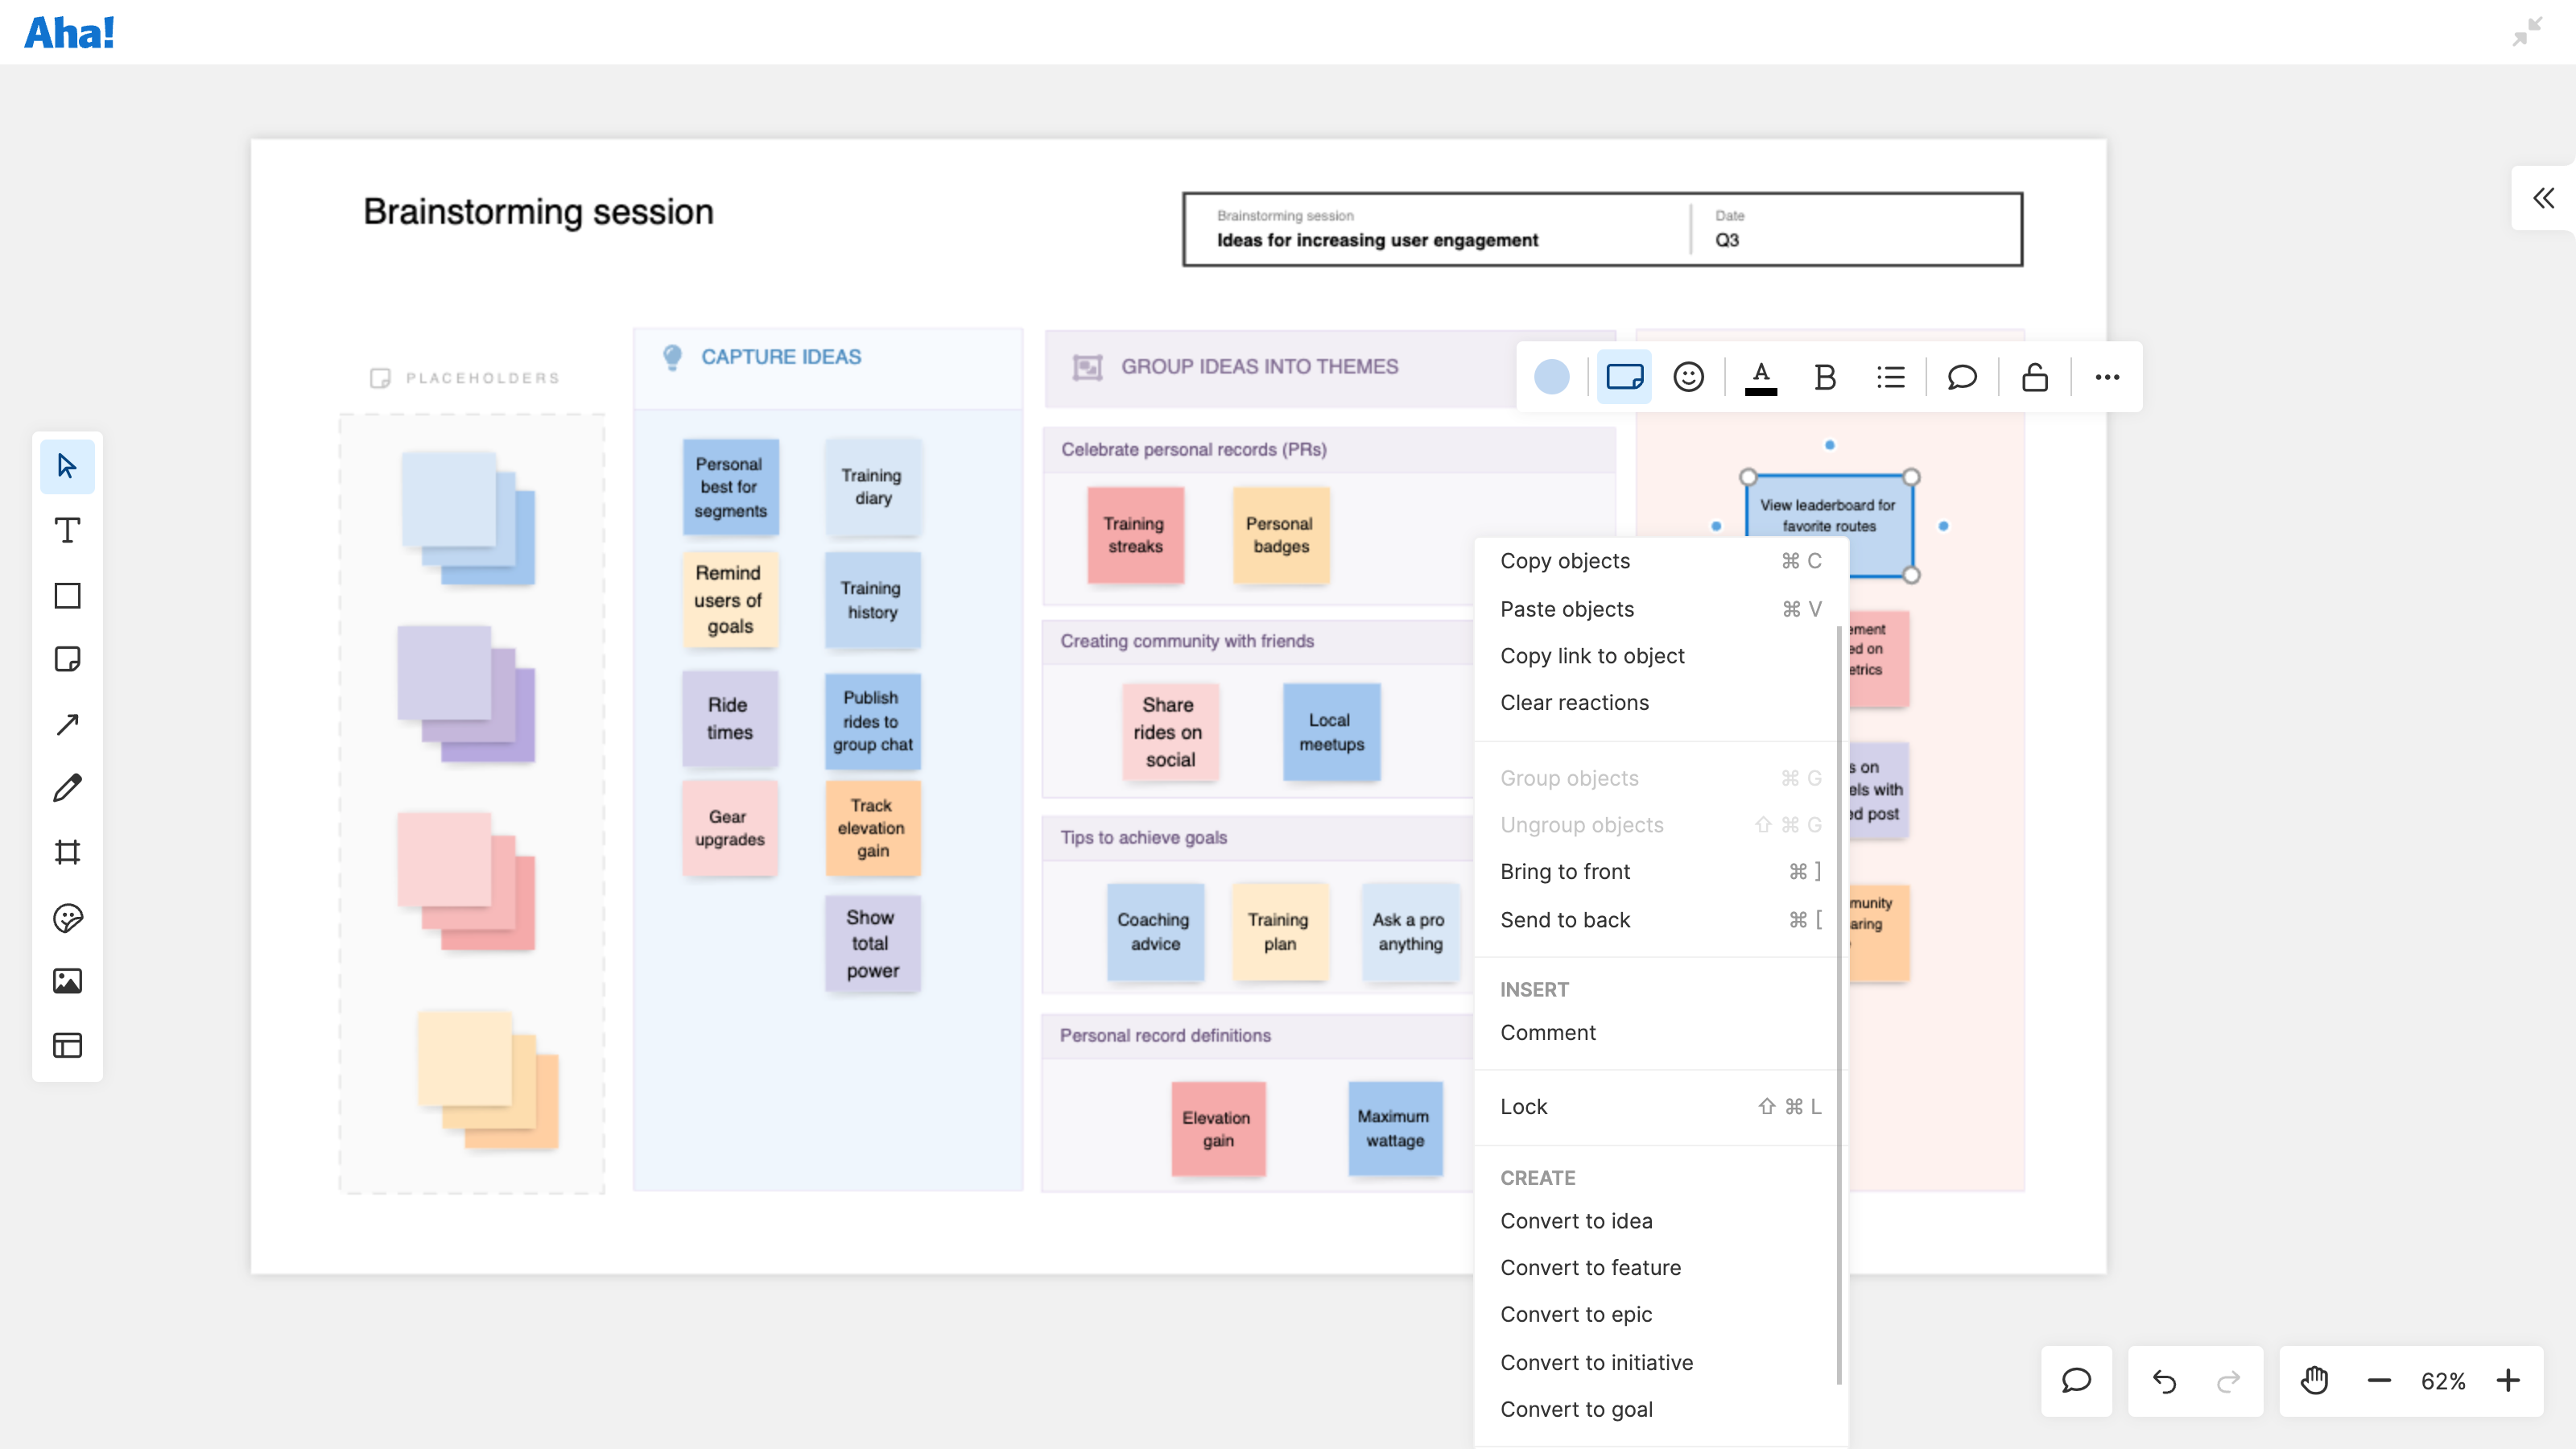
Task: Choose Copy link to object
Action: pyautogui.click(x=1592, y=656)
